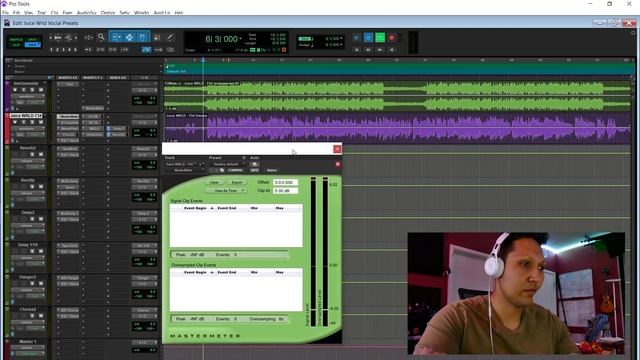This screenshot has width=640, height=360.
Task: Enable Slip edit mode
Action: pyautogui.click(x=16, y=45)
